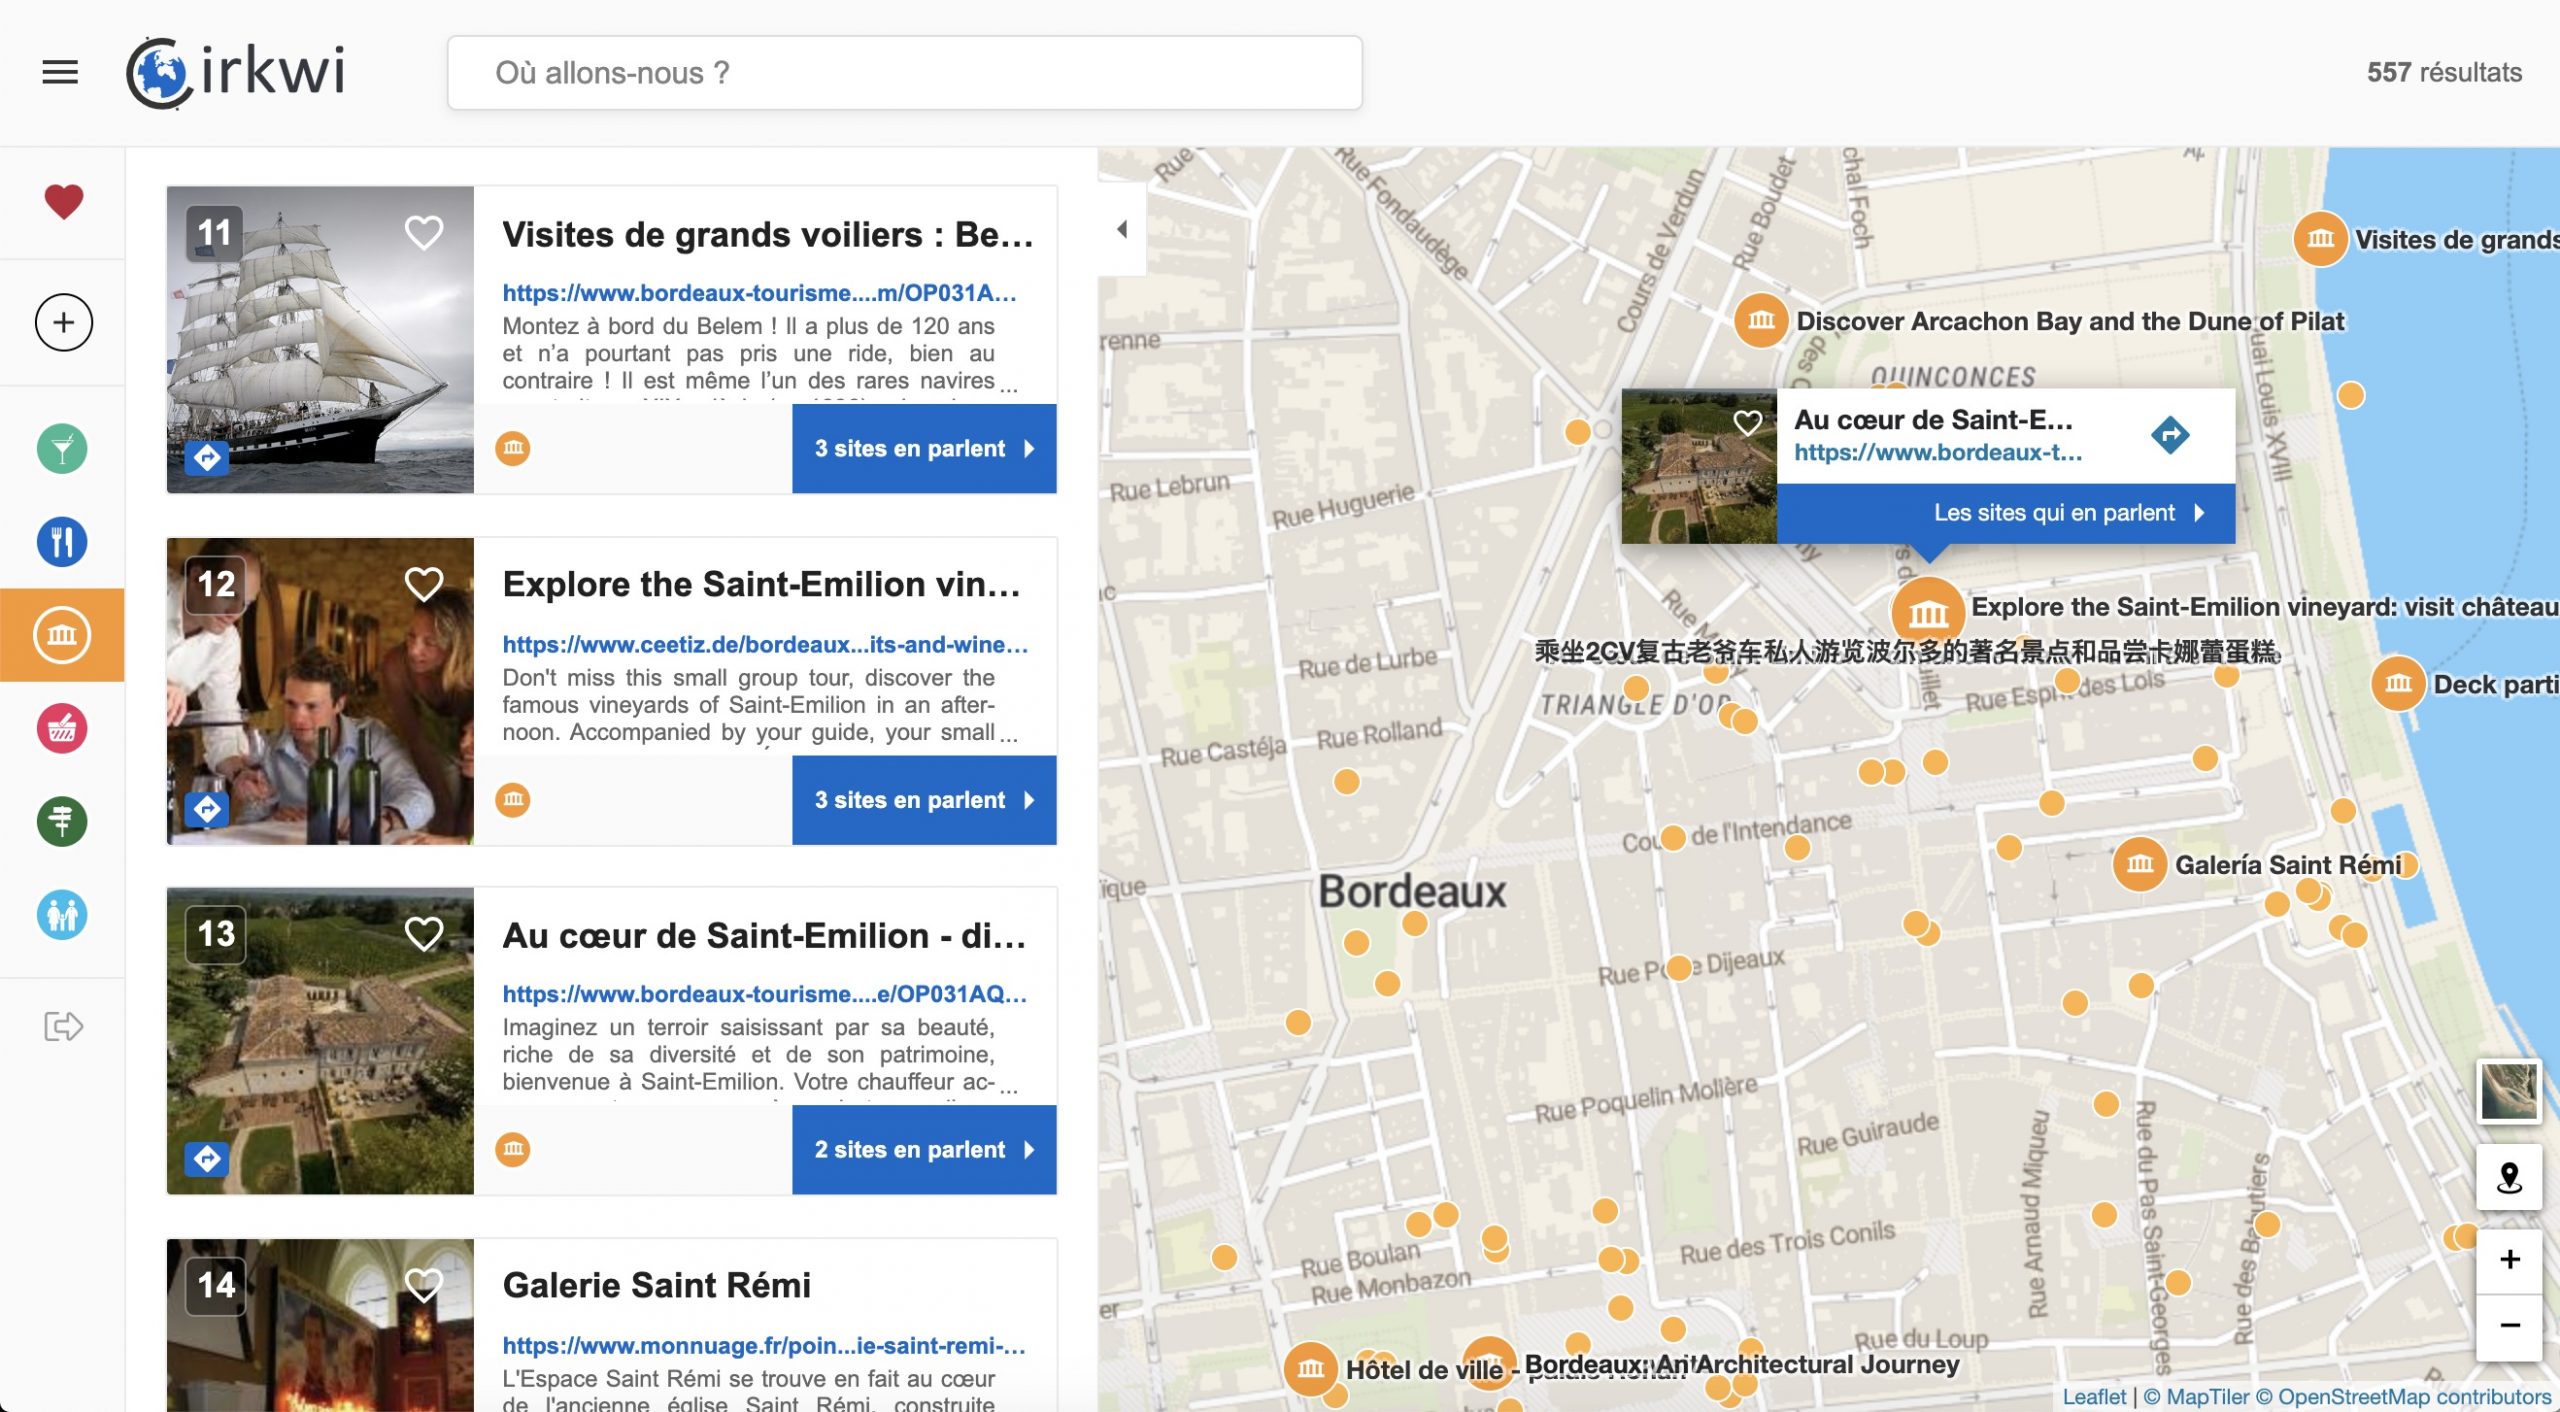Image resolution: width=2560 pixels, height=1412 pixels.
Task: Focus the 'Où allons-nous ?' search field
Action: pyautogui.click(x=904, y=73)
